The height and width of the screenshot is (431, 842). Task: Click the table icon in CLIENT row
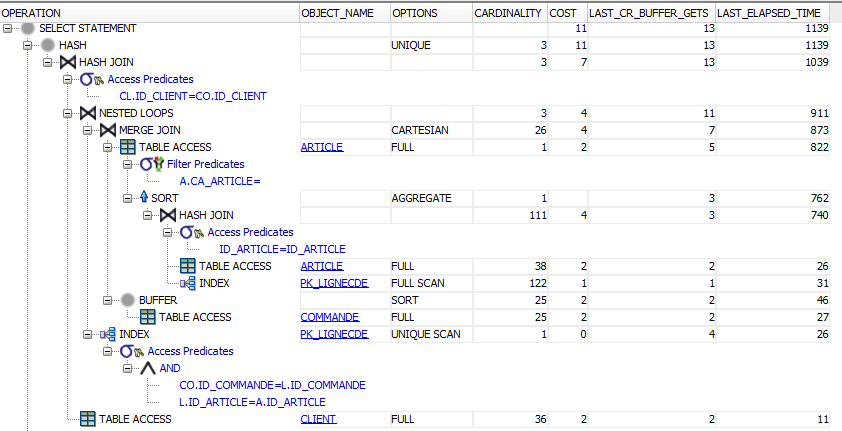point(88,419)
